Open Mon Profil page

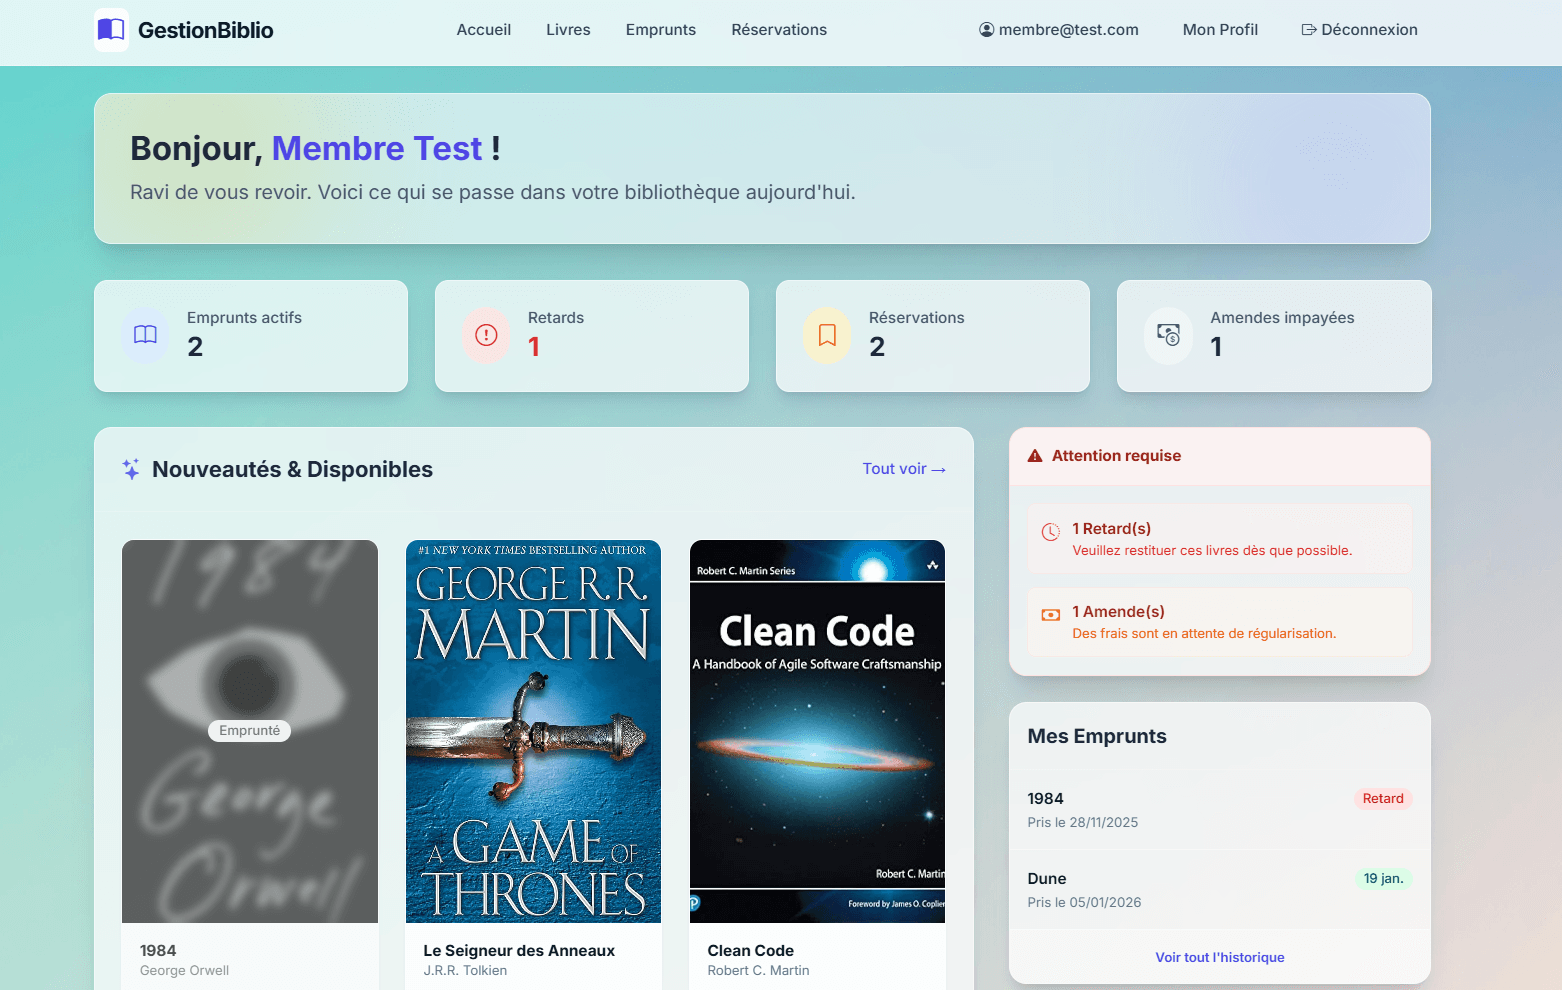[x=1220, y=30]
